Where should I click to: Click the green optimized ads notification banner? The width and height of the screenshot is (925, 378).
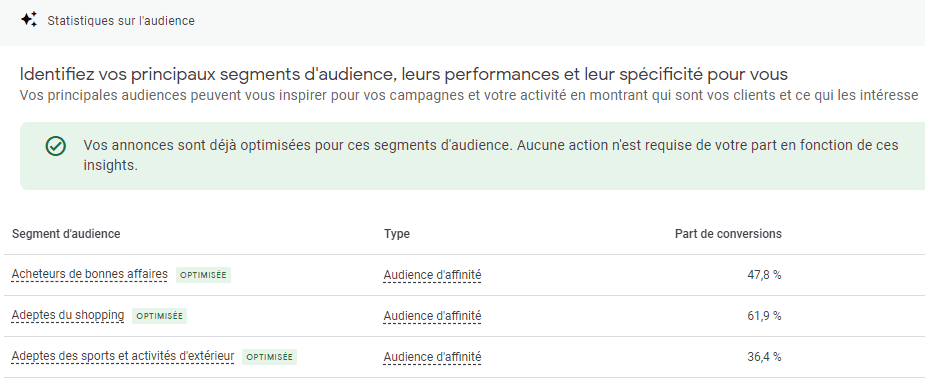pos(472,156)
